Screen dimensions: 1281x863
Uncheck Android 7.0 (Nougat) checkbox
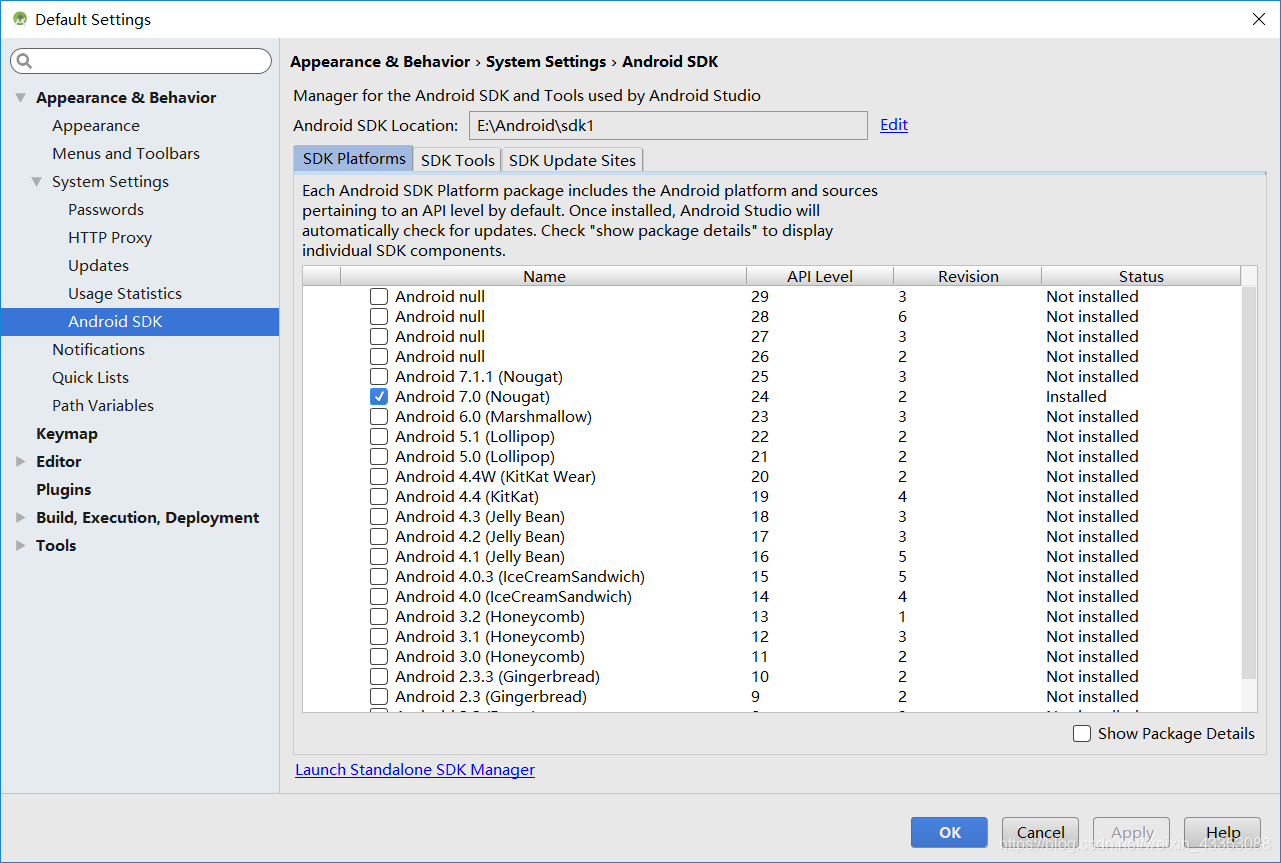379,396
